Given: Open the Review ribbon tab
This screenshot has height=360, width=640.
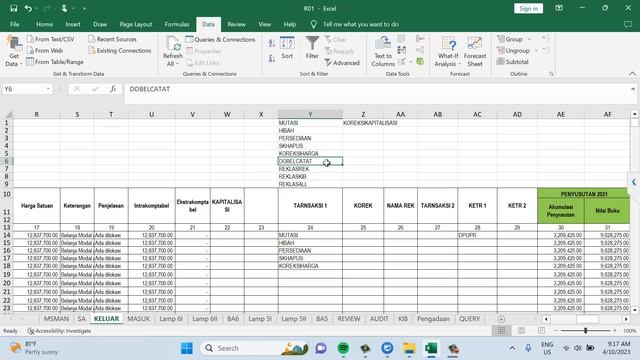Looking at the screenshot, I should [x=236, y=24].
